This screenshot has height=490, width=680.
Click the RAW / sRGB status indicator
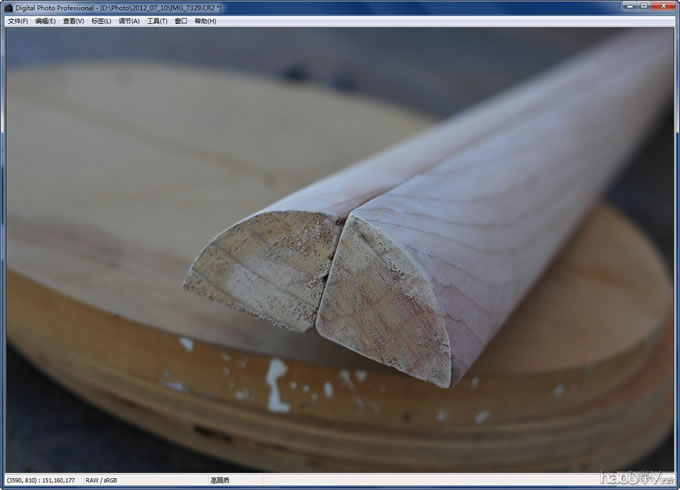tap(101, 481)
